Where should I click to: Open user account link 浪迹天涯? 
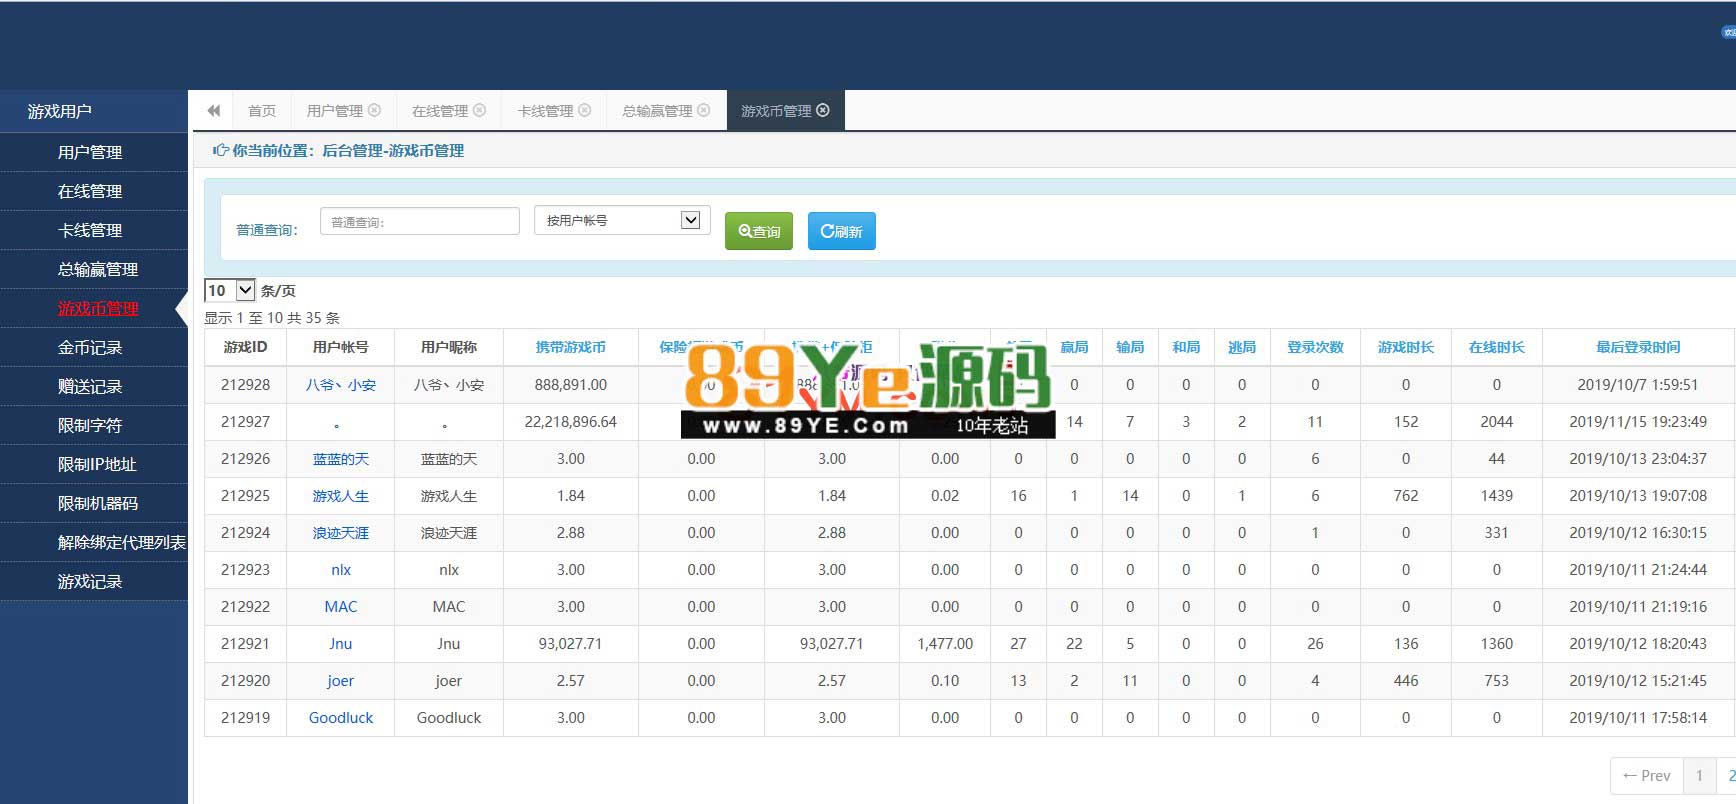tap(341, 533)
